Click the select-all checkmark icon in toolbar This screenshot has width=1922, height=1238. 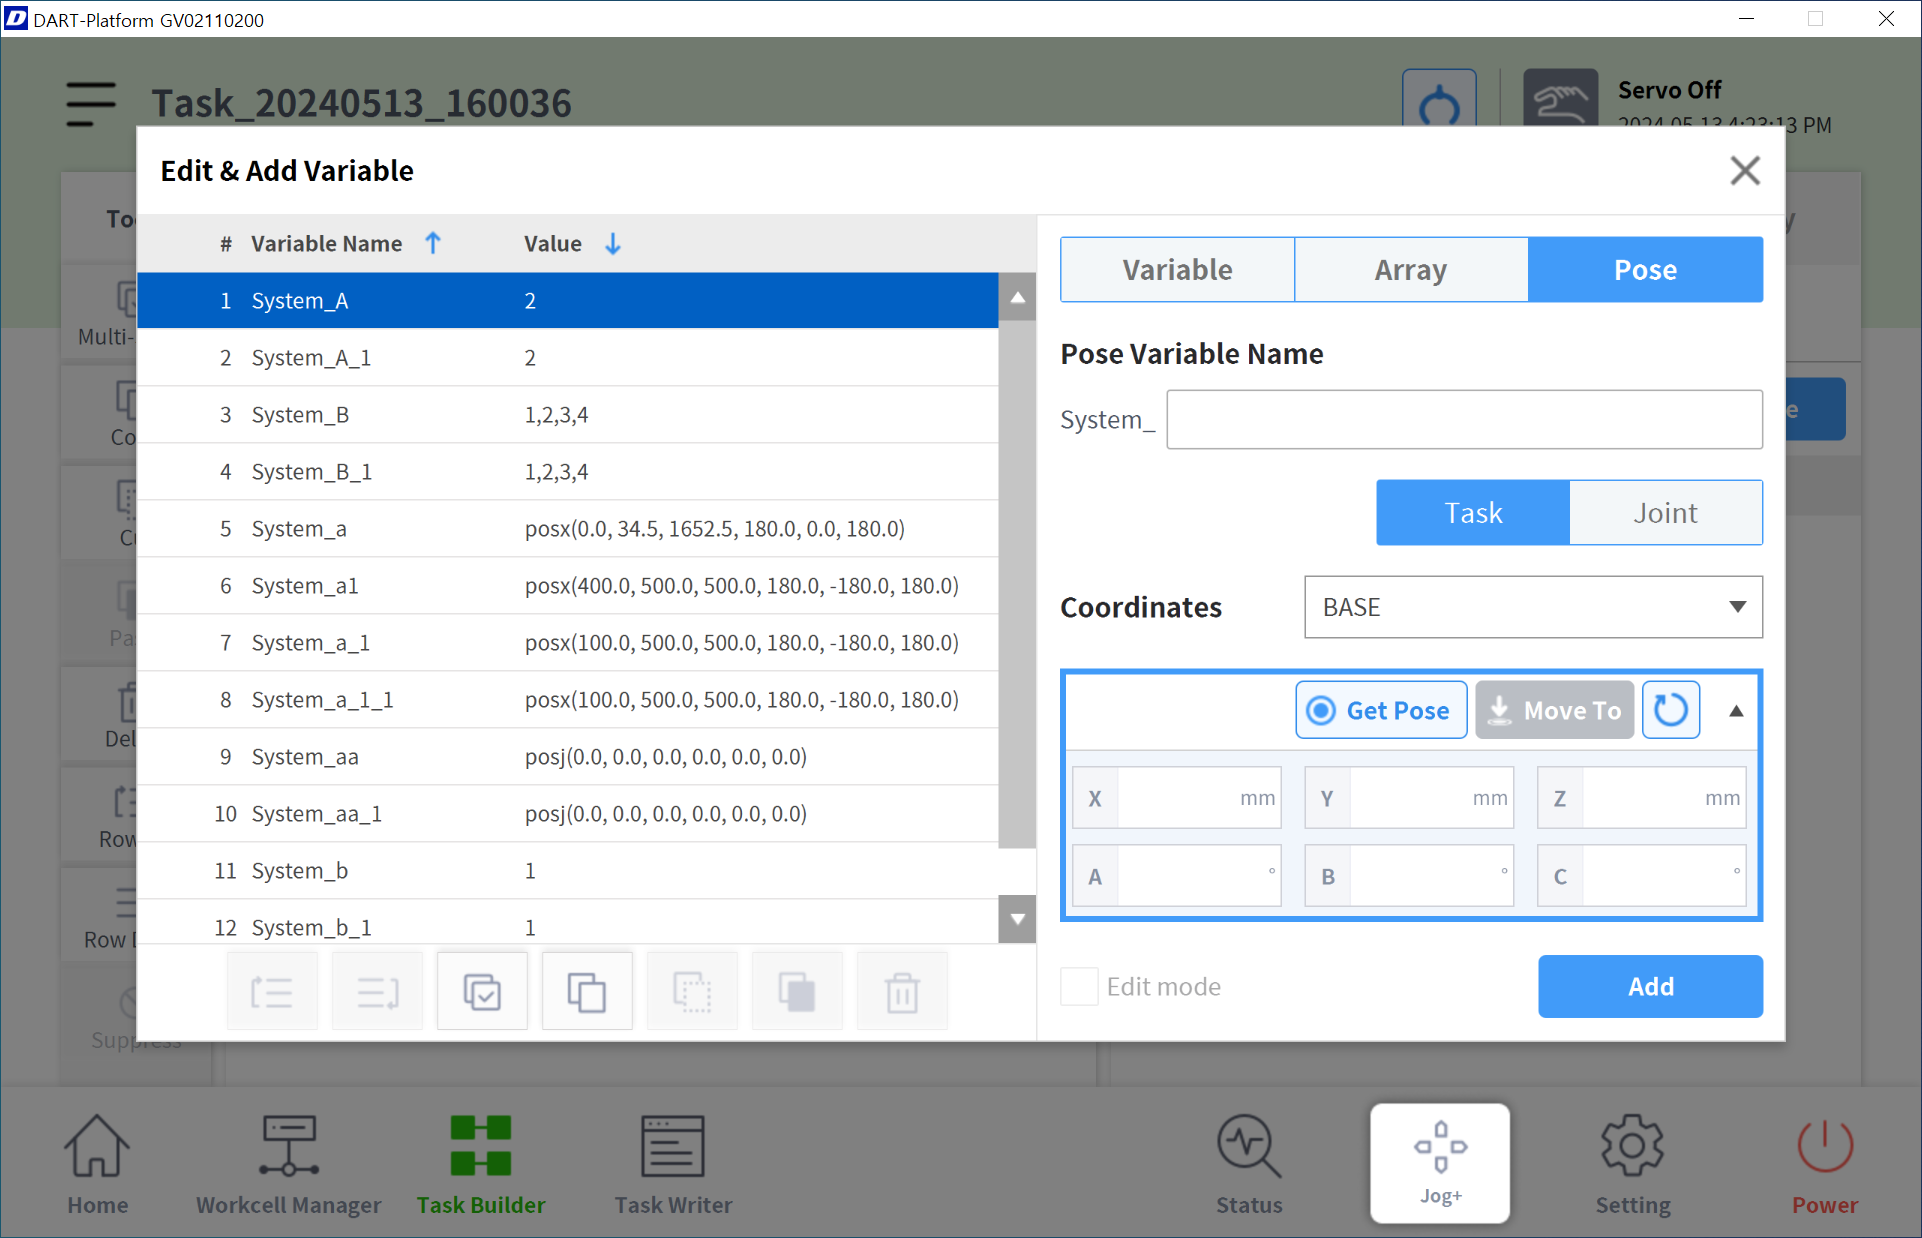482,992
